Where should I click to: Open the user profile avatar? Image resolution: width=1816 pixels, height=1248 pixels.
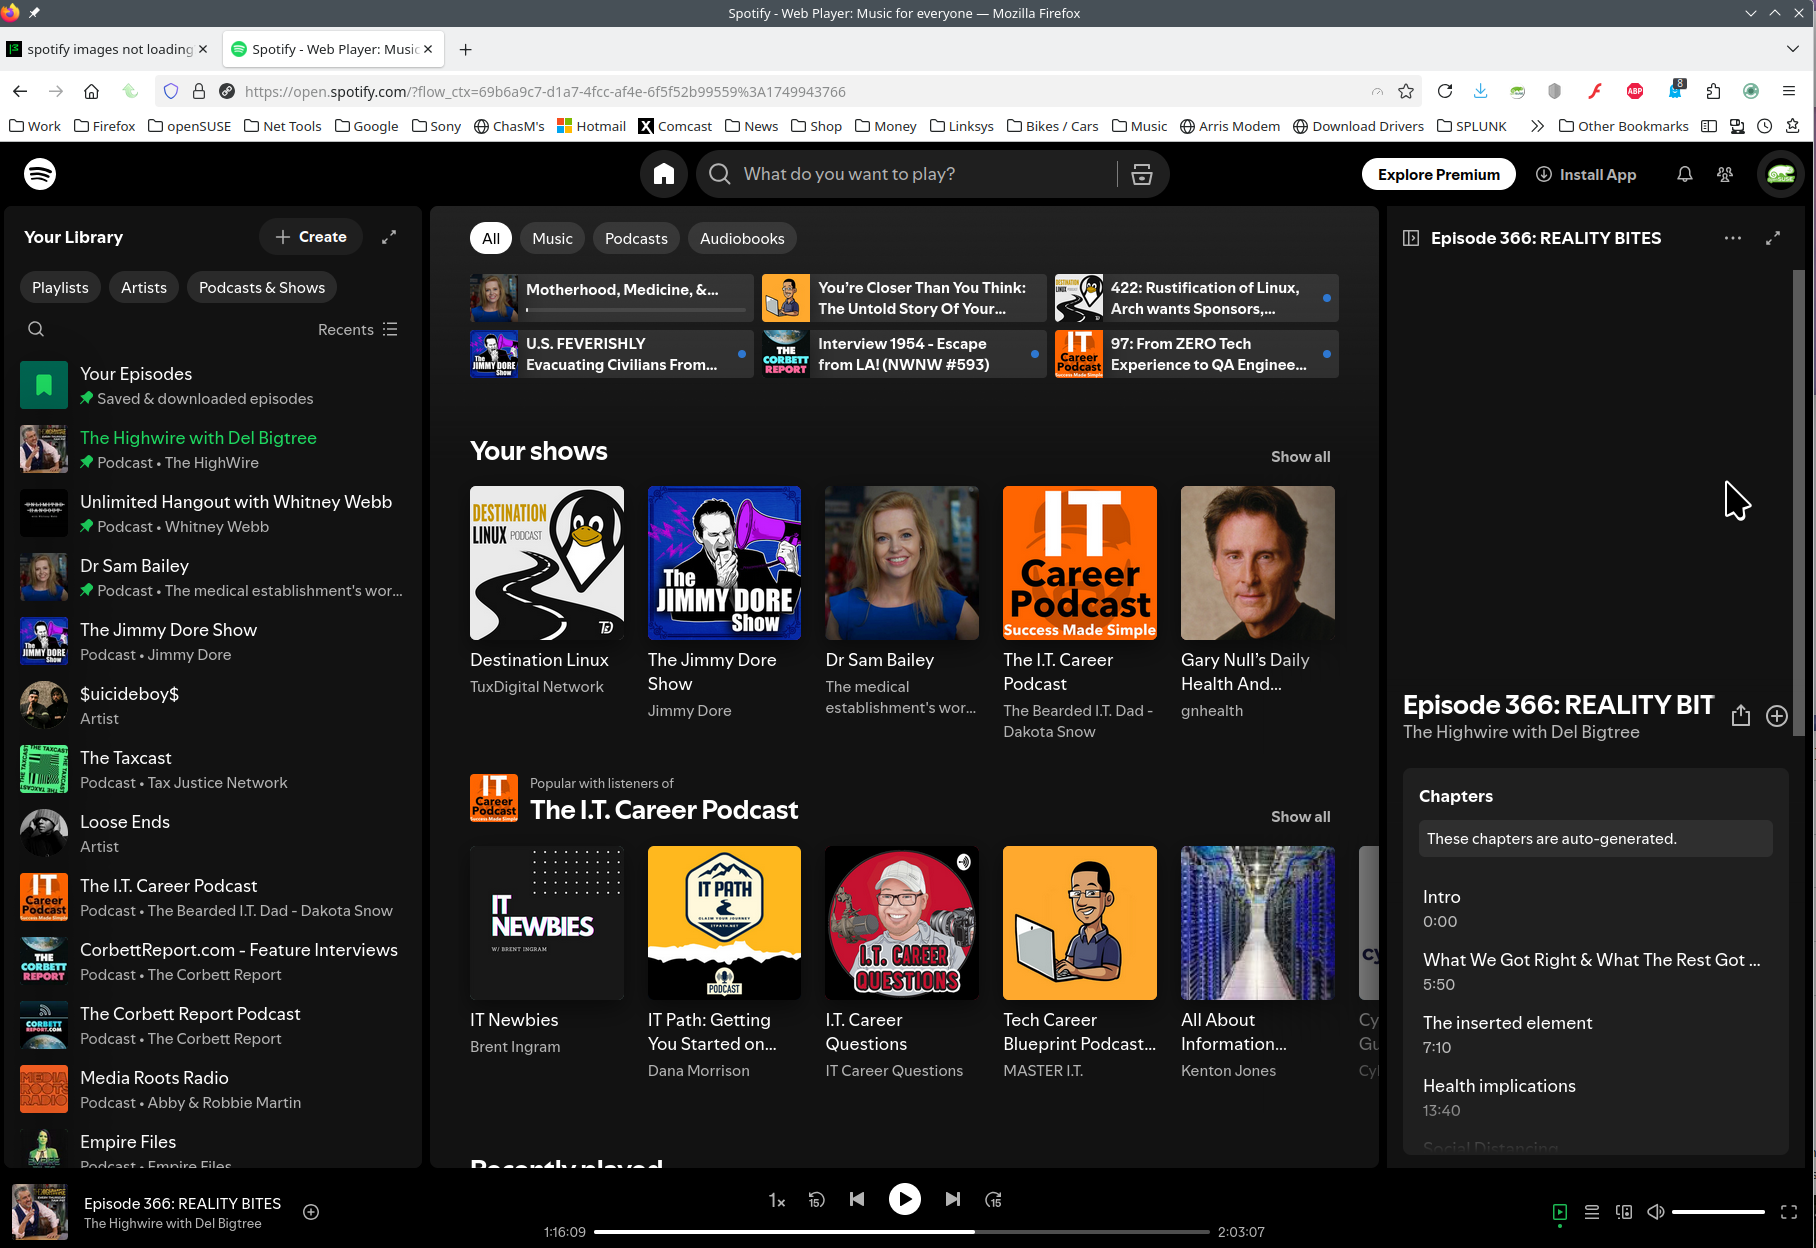1781,174
